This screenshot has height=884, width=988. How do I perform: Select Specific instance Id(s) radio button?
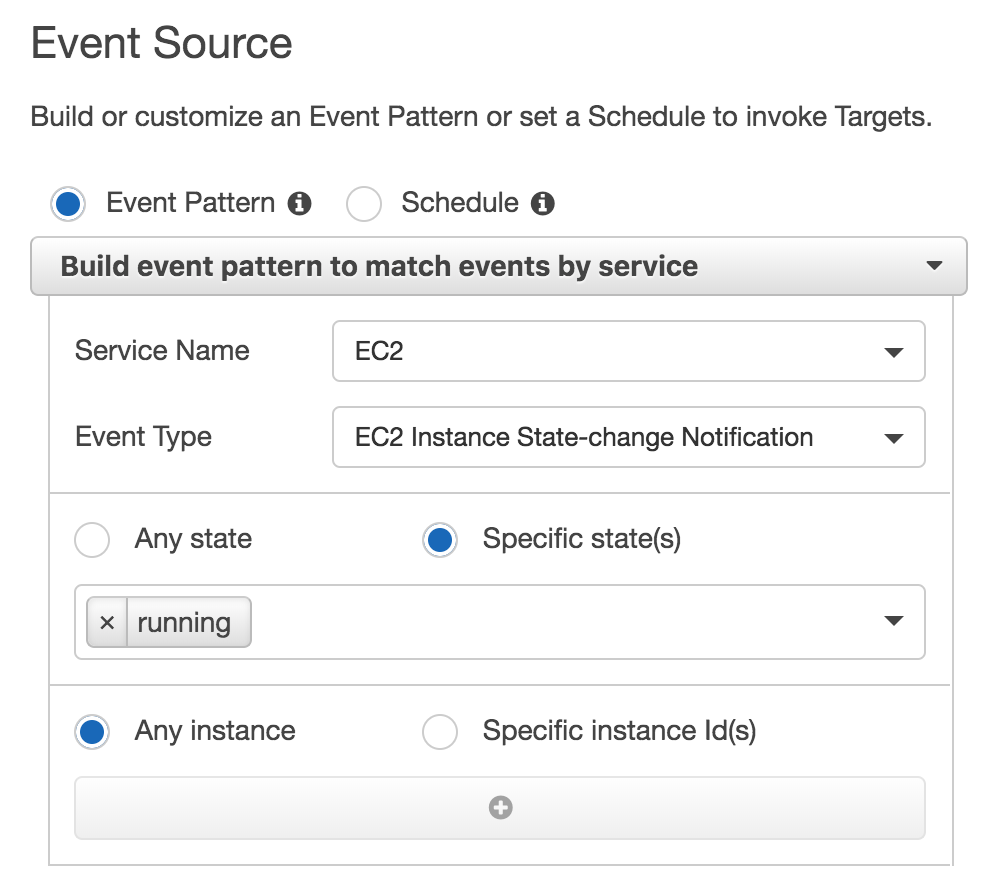click(x=440, y=732)
